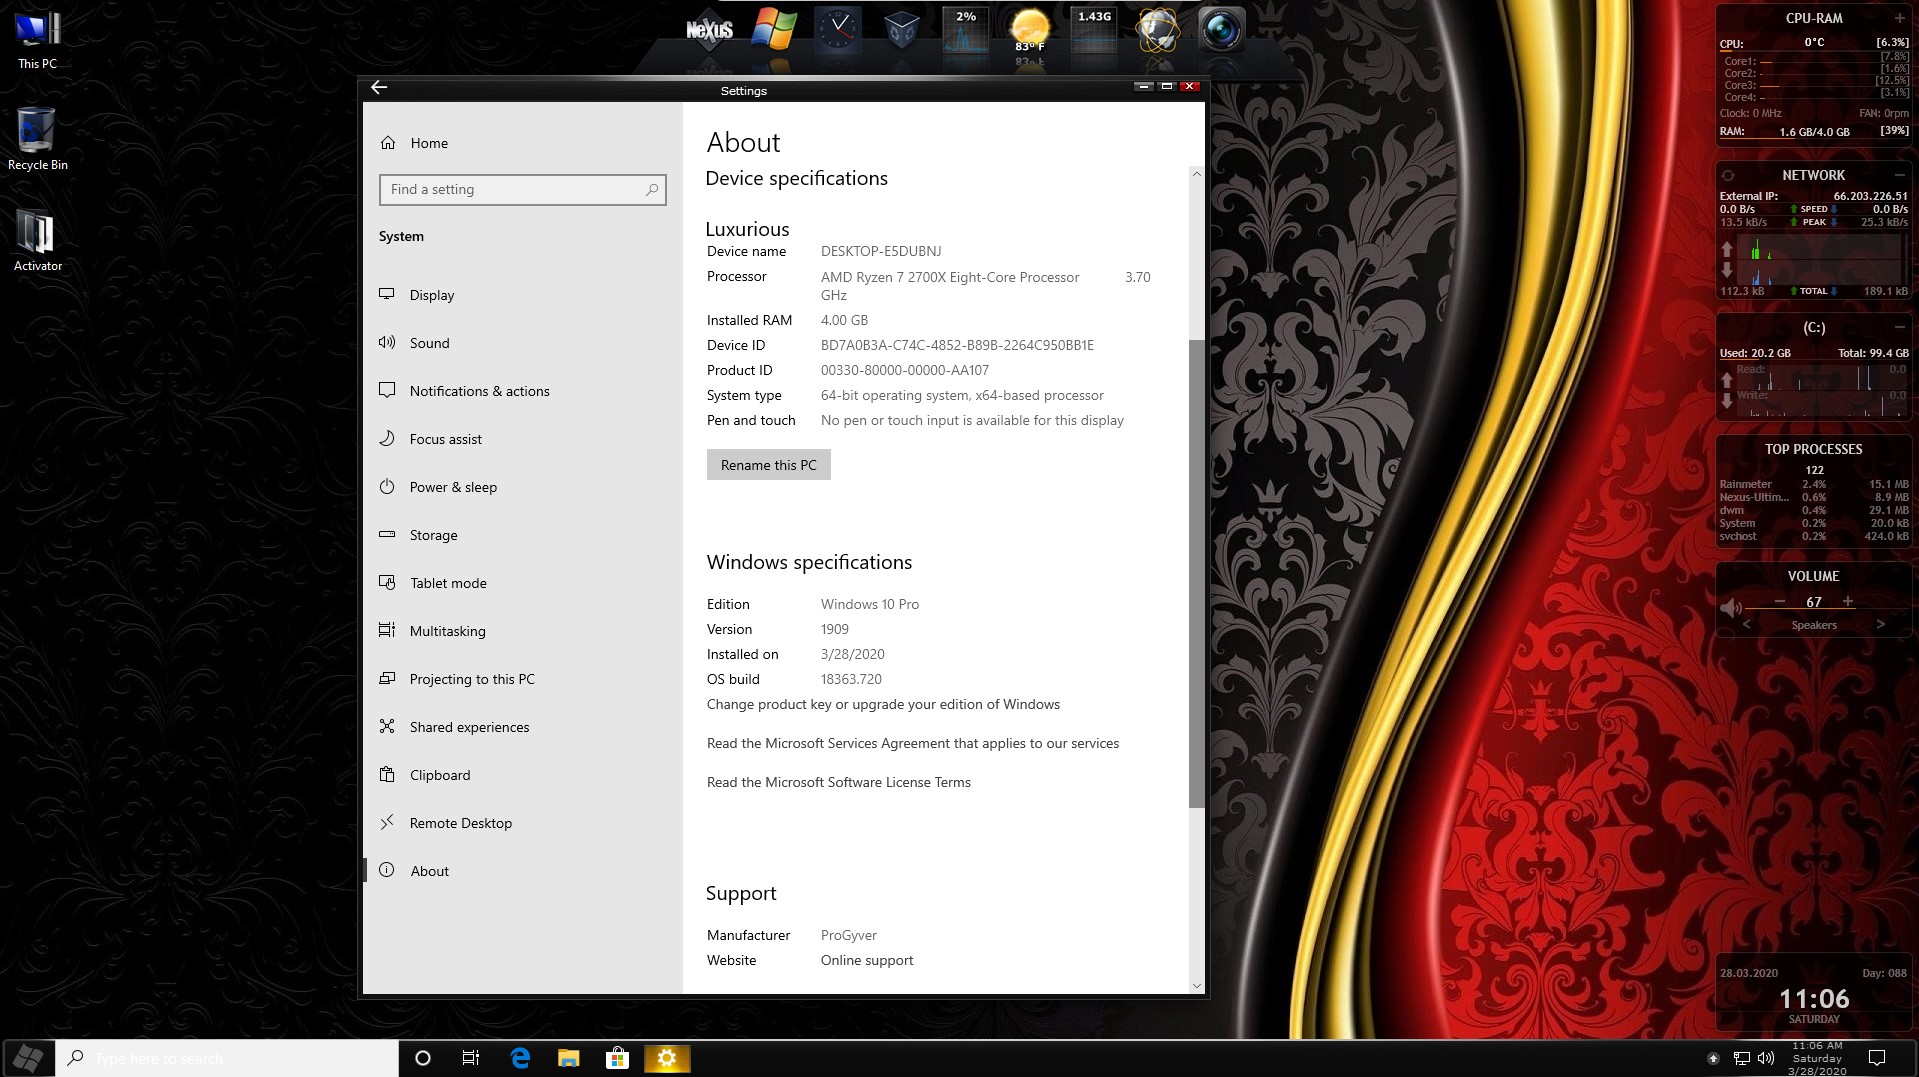This screenshot has height=1077, width=1919.
Task: Click the Rename this PC button
Action: (x=768, y=465)
